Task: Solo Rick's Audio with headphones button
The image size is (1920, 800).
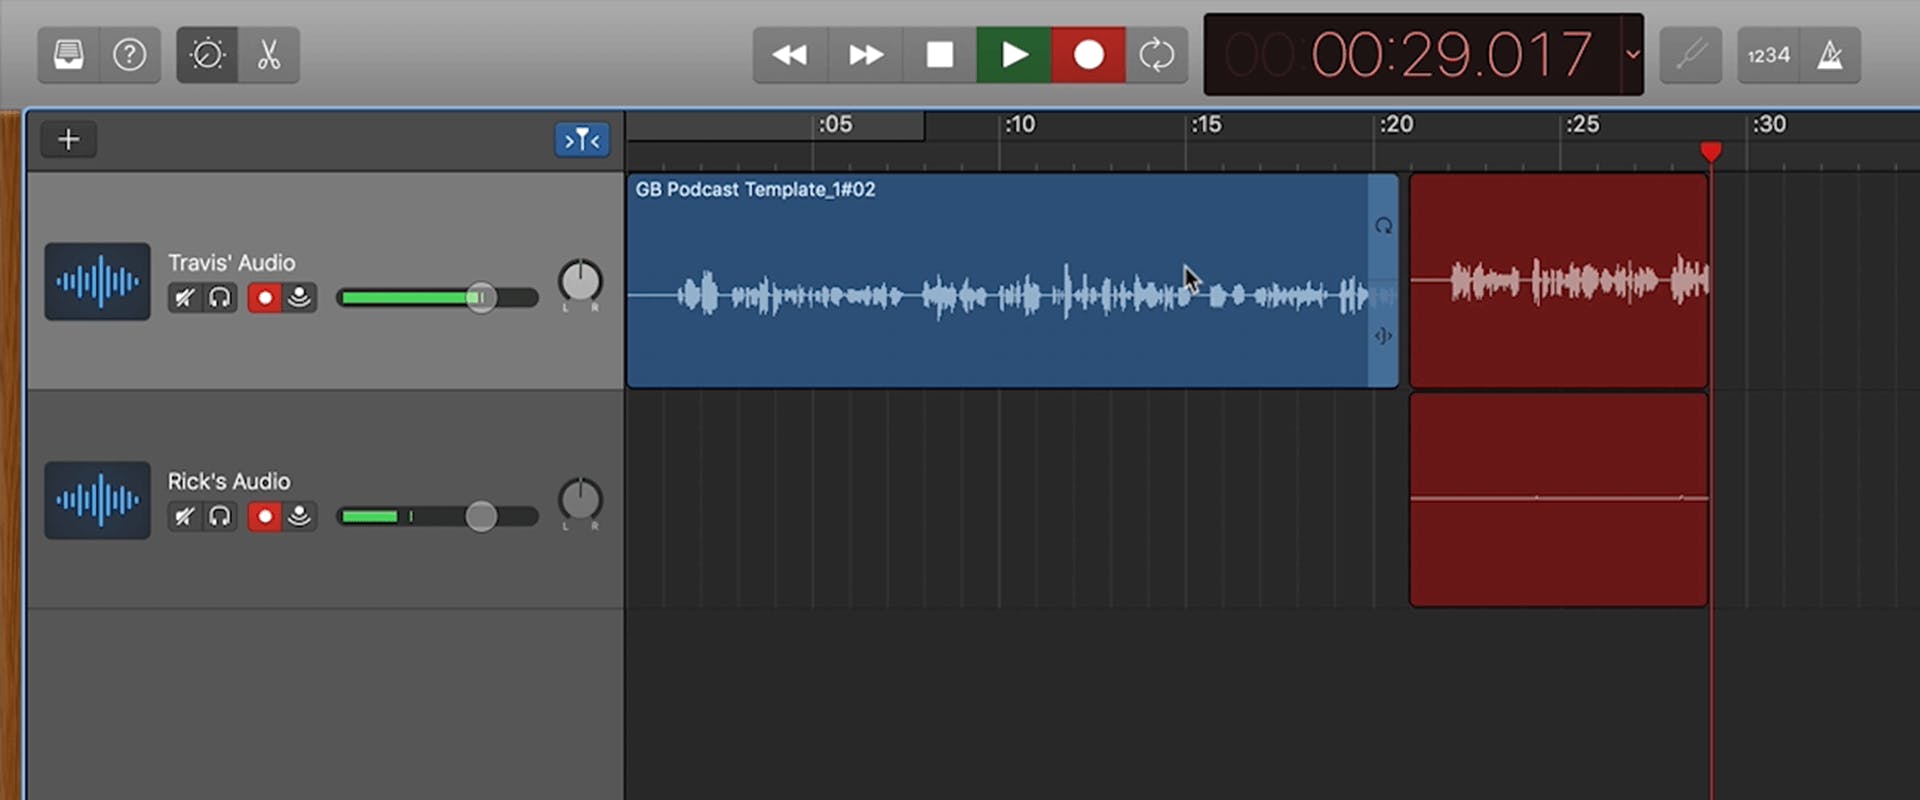Action: (x=220, y=517)
